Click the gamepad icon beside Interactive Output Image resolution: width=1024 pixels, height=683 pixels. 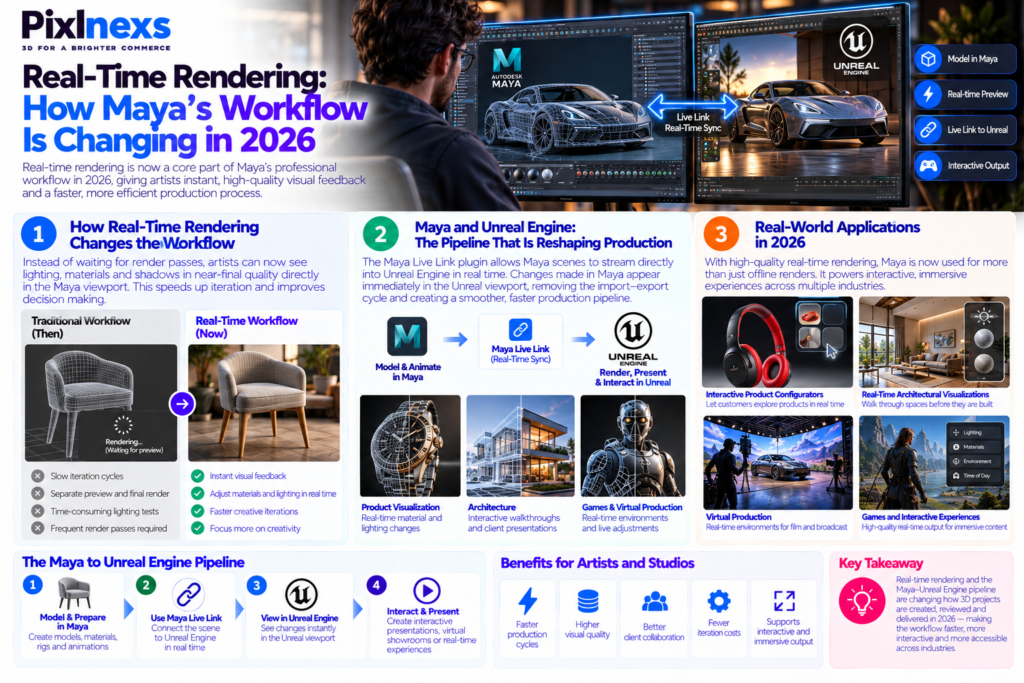pos(928,165)
